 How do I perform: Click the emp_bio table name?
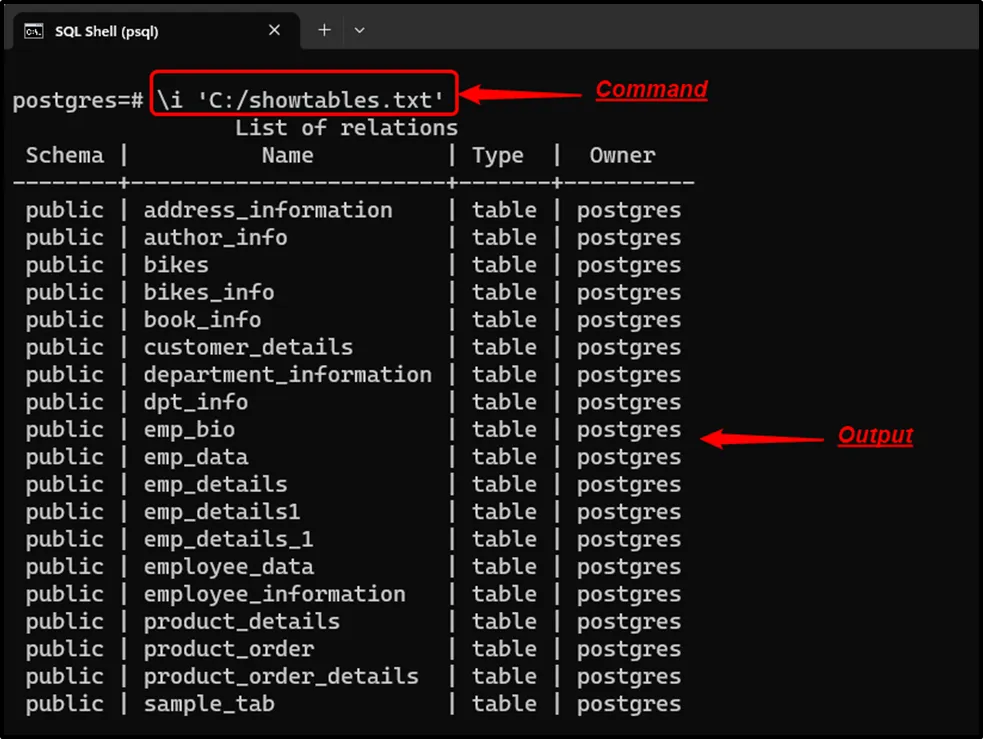[189, 430]
